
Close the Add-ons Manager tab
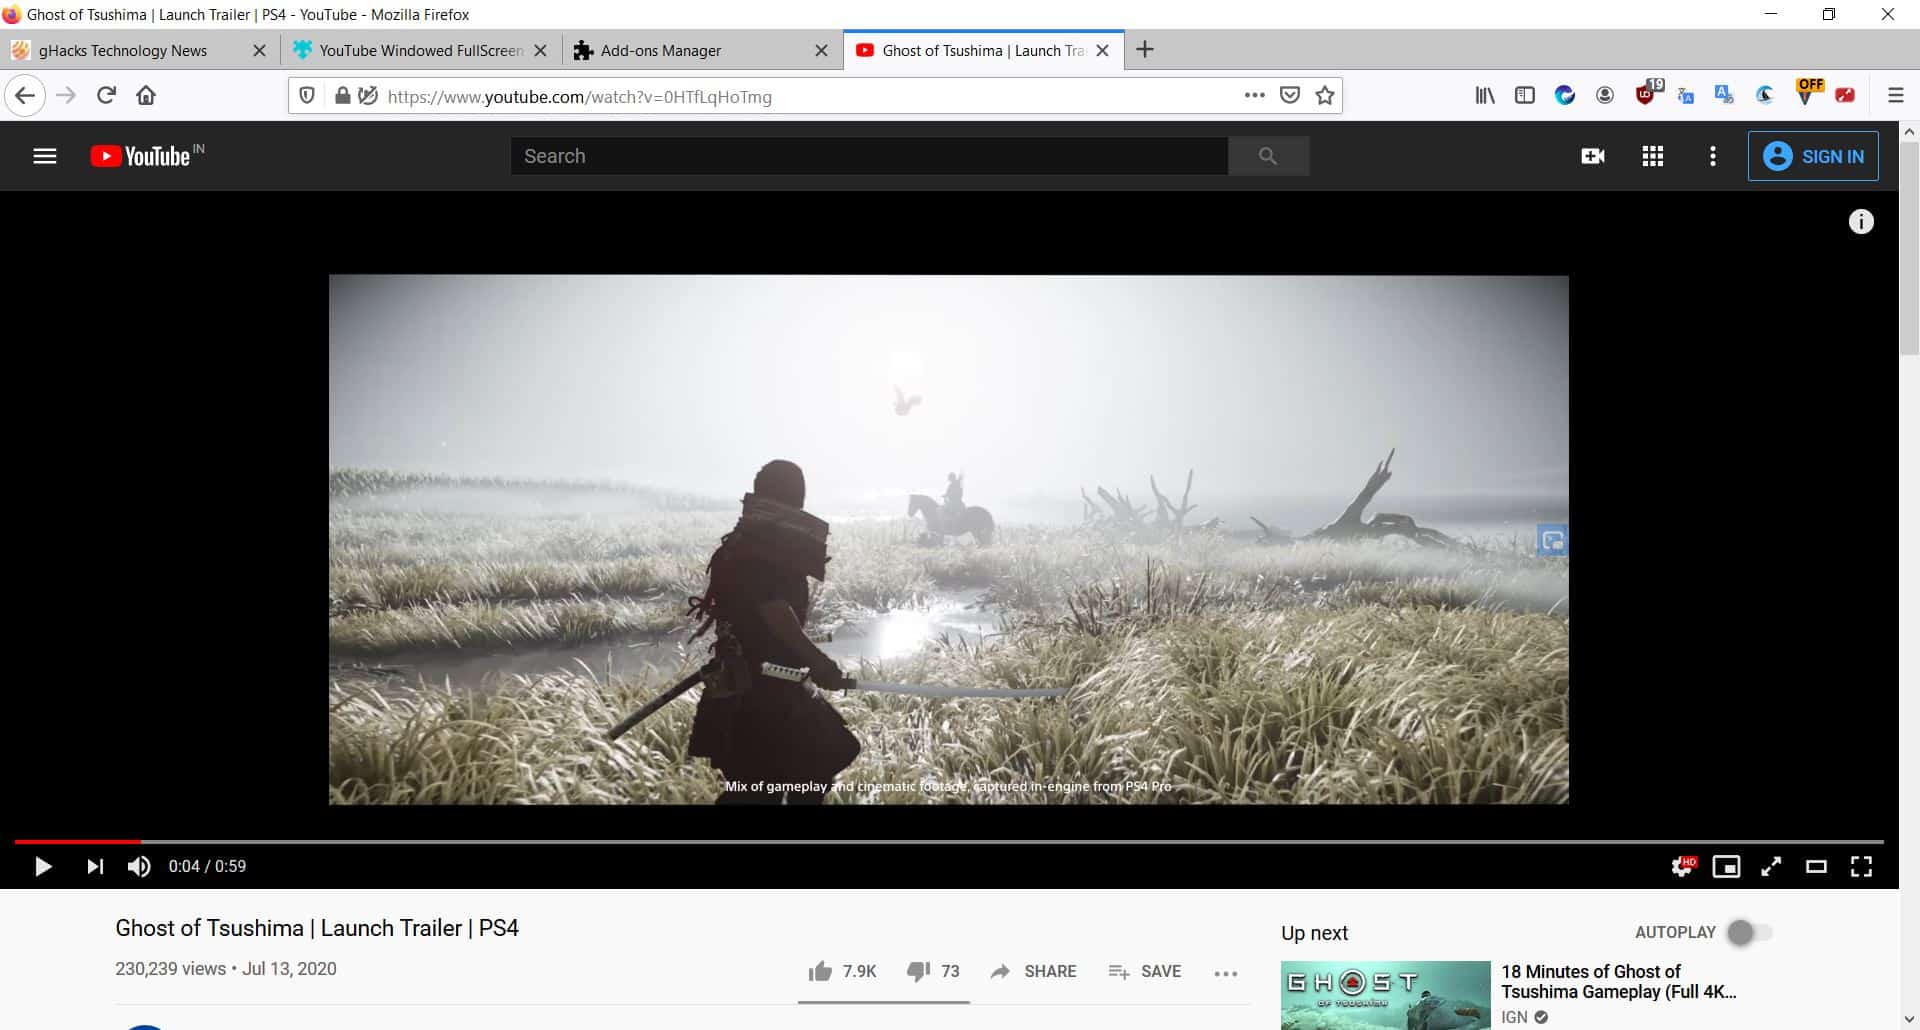[x=821, y=50]
